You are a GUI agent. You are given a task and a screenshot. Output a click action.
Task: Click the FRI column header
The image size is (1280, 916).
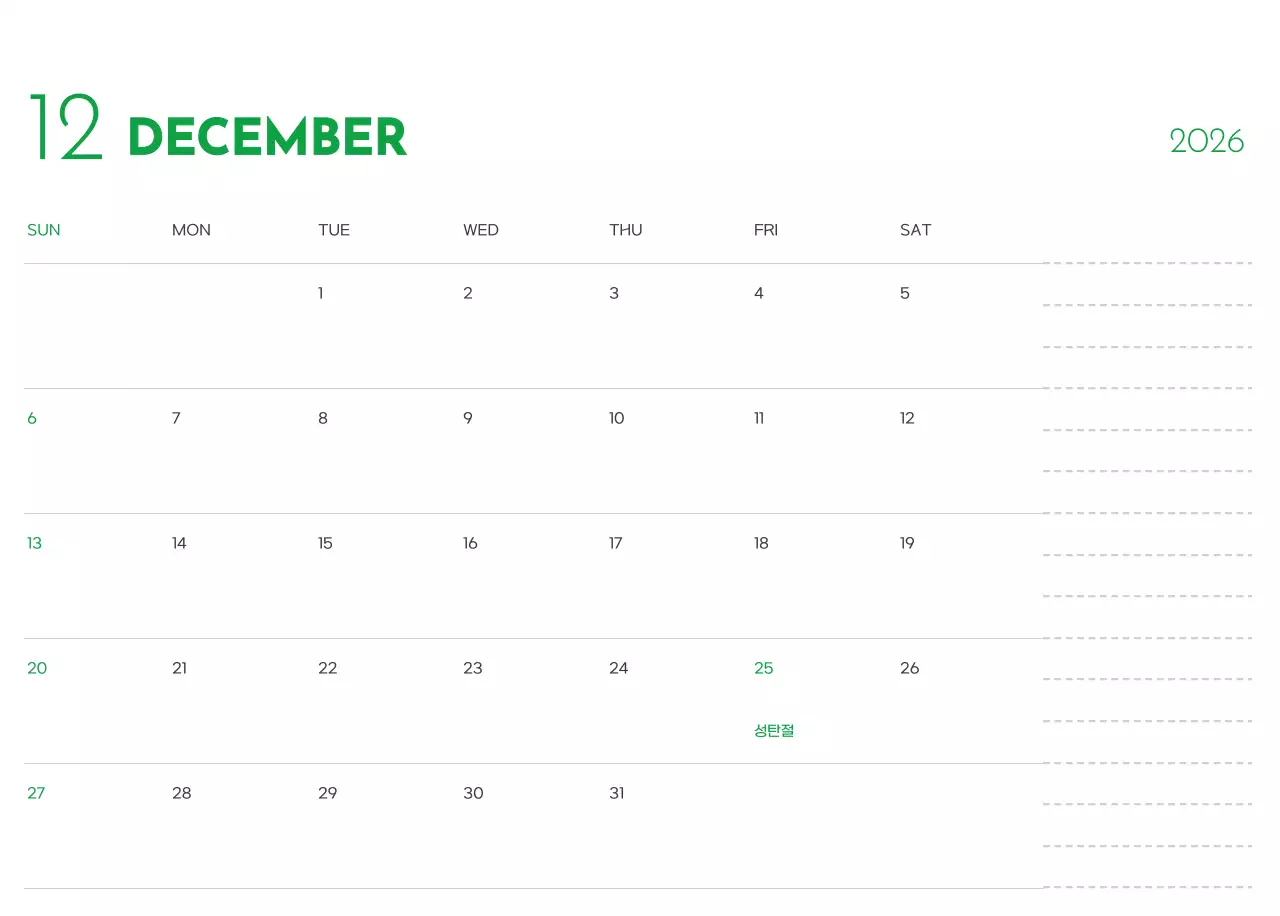click(x=765, y=230)
